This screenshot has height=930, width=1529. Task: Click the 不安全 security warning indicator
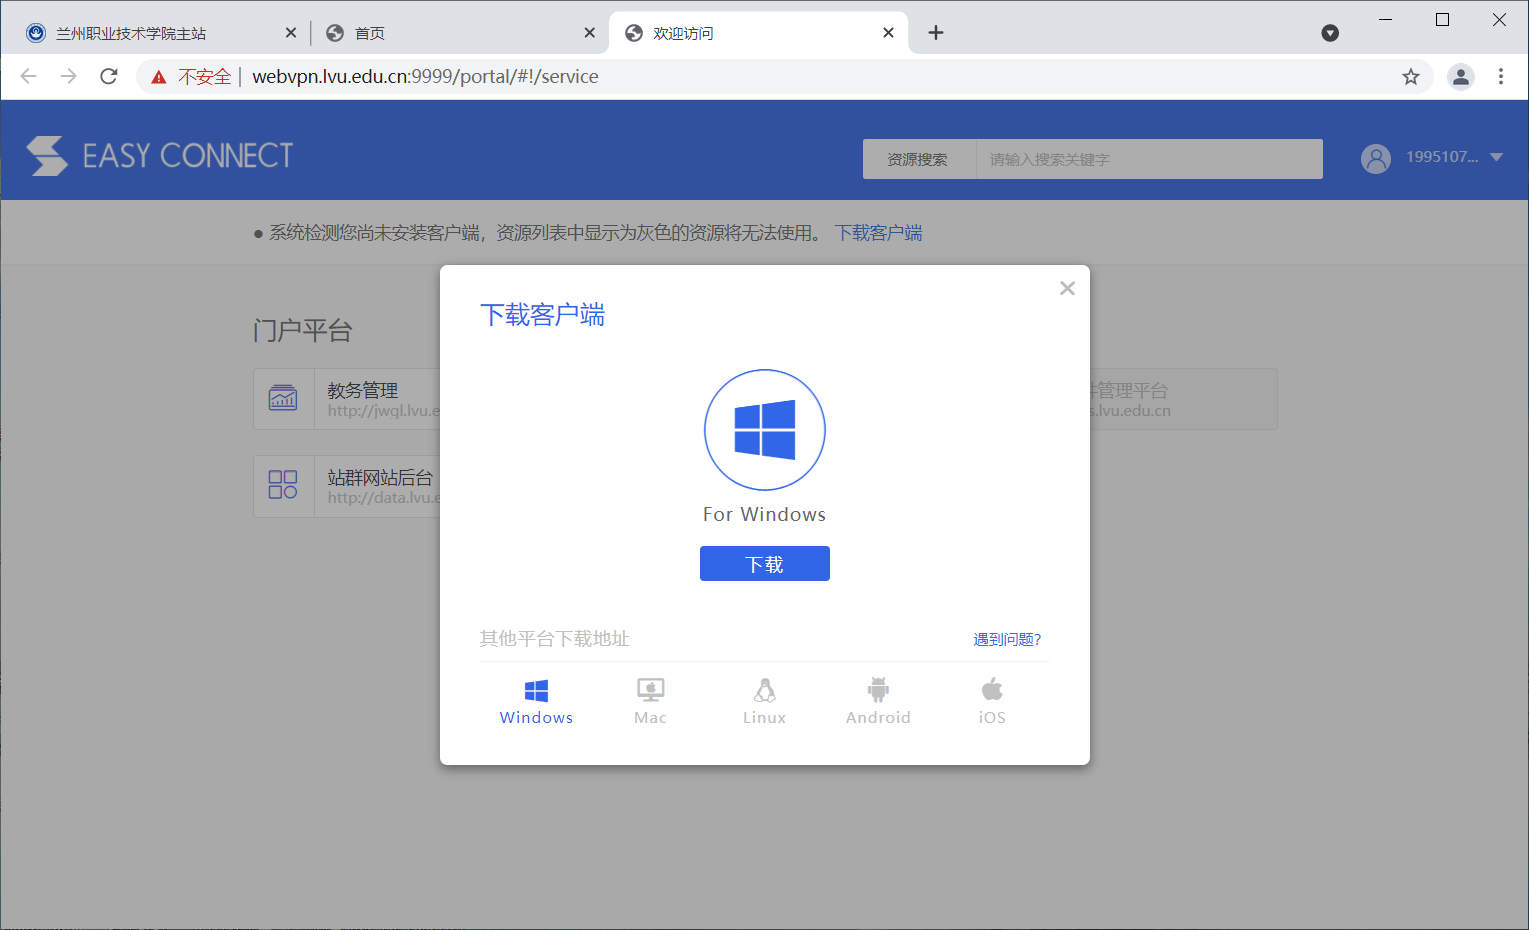pyautogui.click(x=191, y=77)
